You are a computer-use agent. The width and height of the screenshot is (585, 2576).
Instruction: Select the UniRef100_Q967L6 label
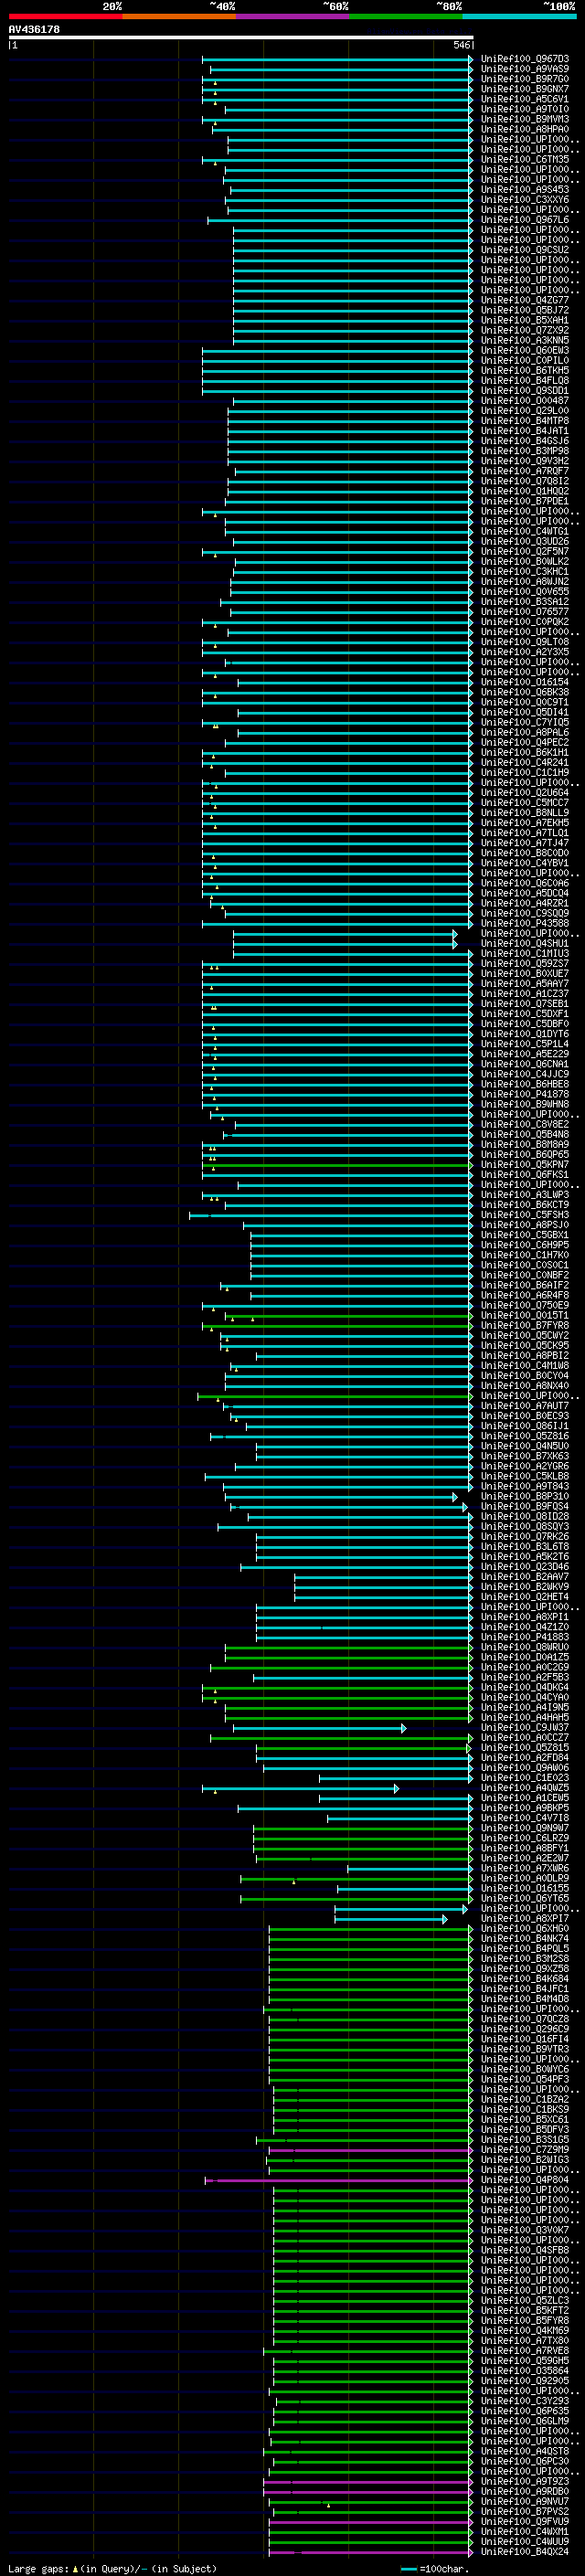point(525,220)
